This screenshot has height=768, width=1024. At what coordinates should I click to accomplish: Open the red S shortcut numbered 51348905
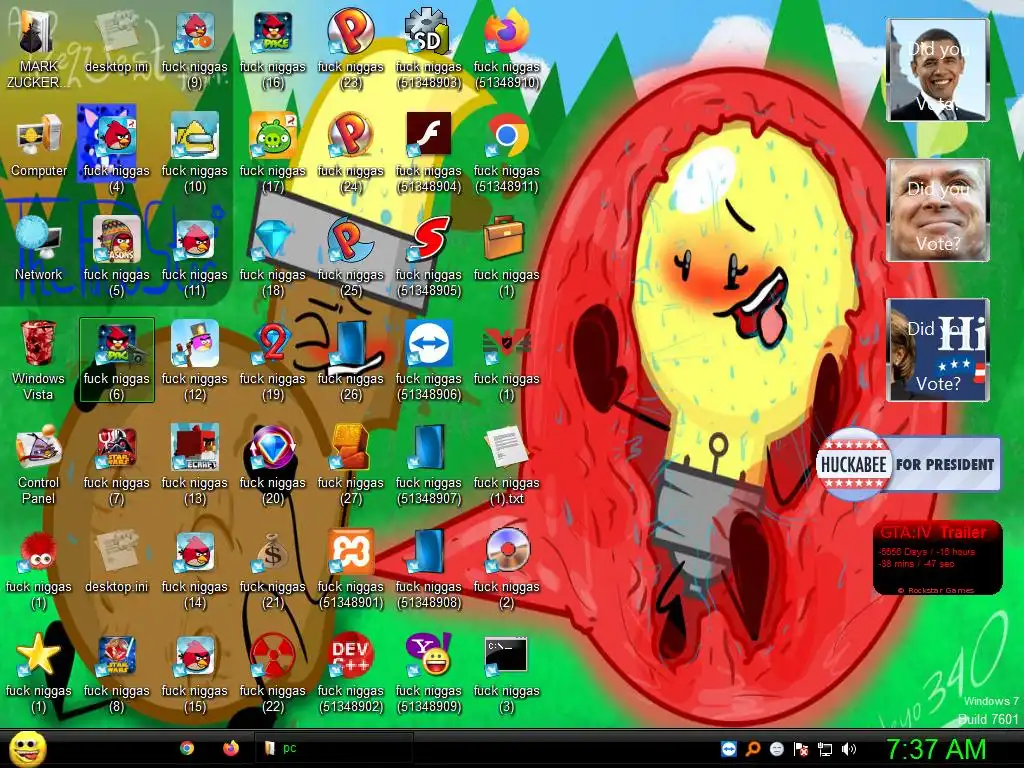coord(428,240)
